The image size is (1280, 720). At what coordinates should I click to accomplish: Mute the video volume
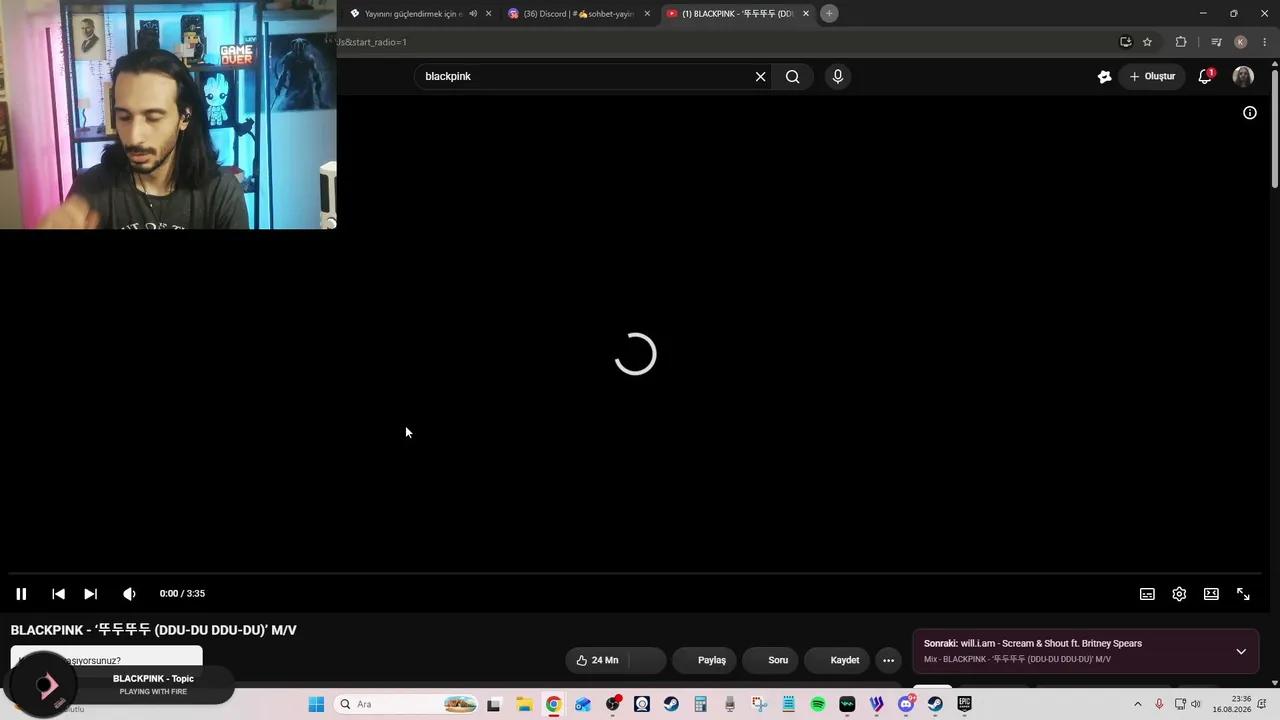click(129, 594)
